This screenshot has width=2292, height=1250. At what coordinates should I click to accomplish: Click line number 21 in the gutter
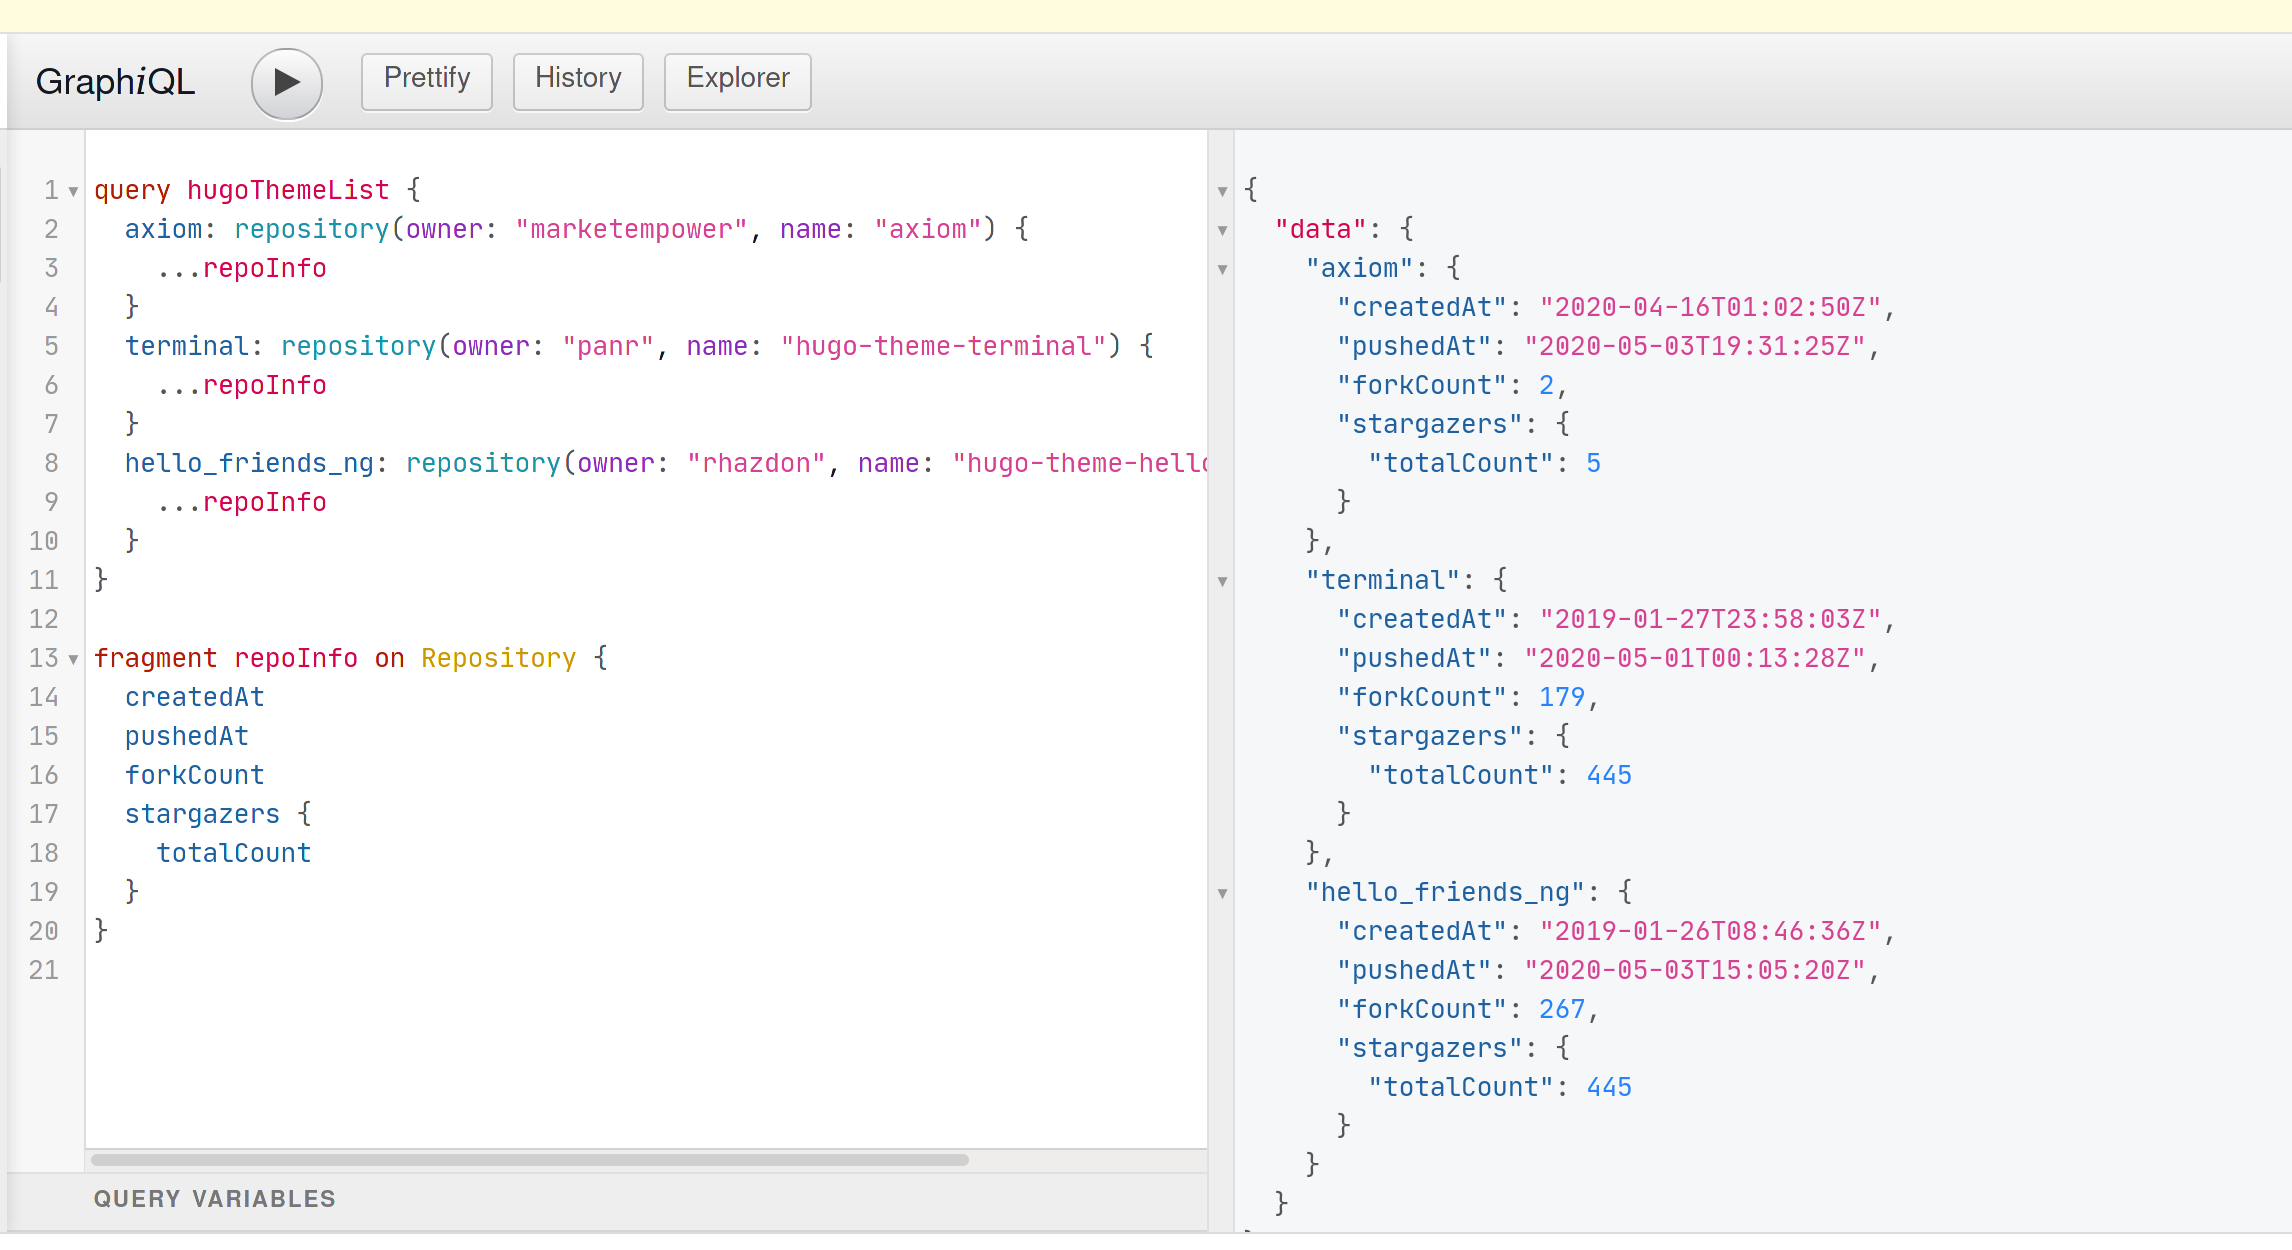pyautogui.click(x=44, y=970)
